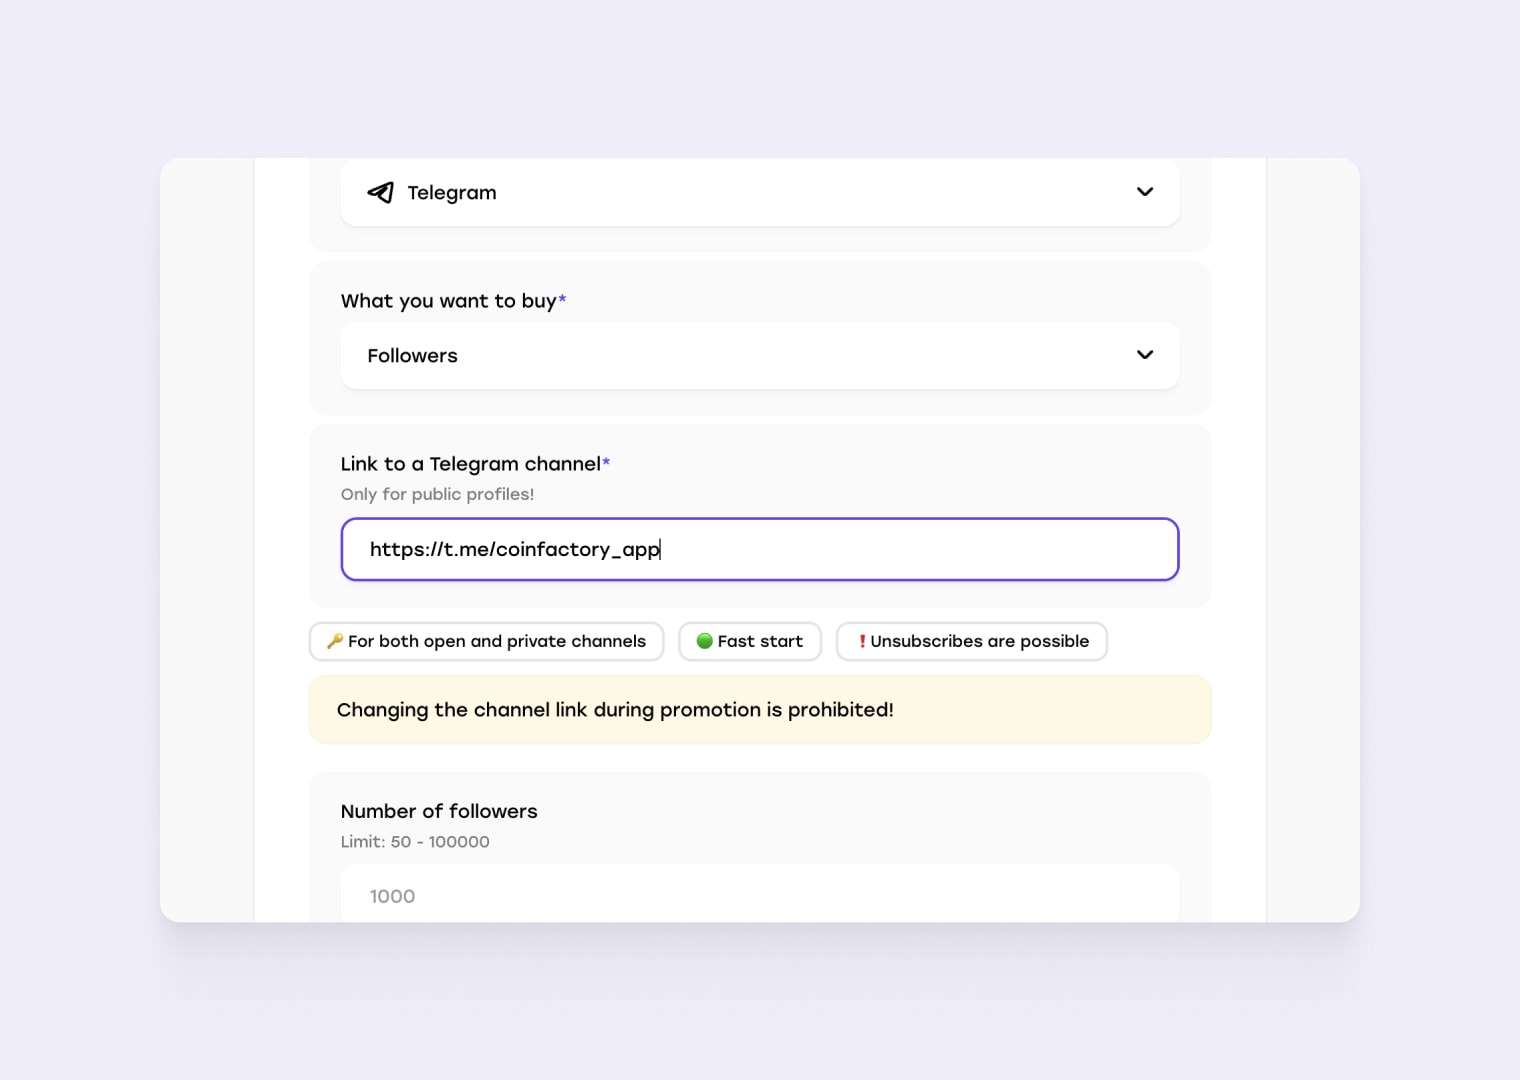The height and width of the screenshot is (1080, 1520).
Task: Open the Followers service dropdown
Action: click(760, 355)
